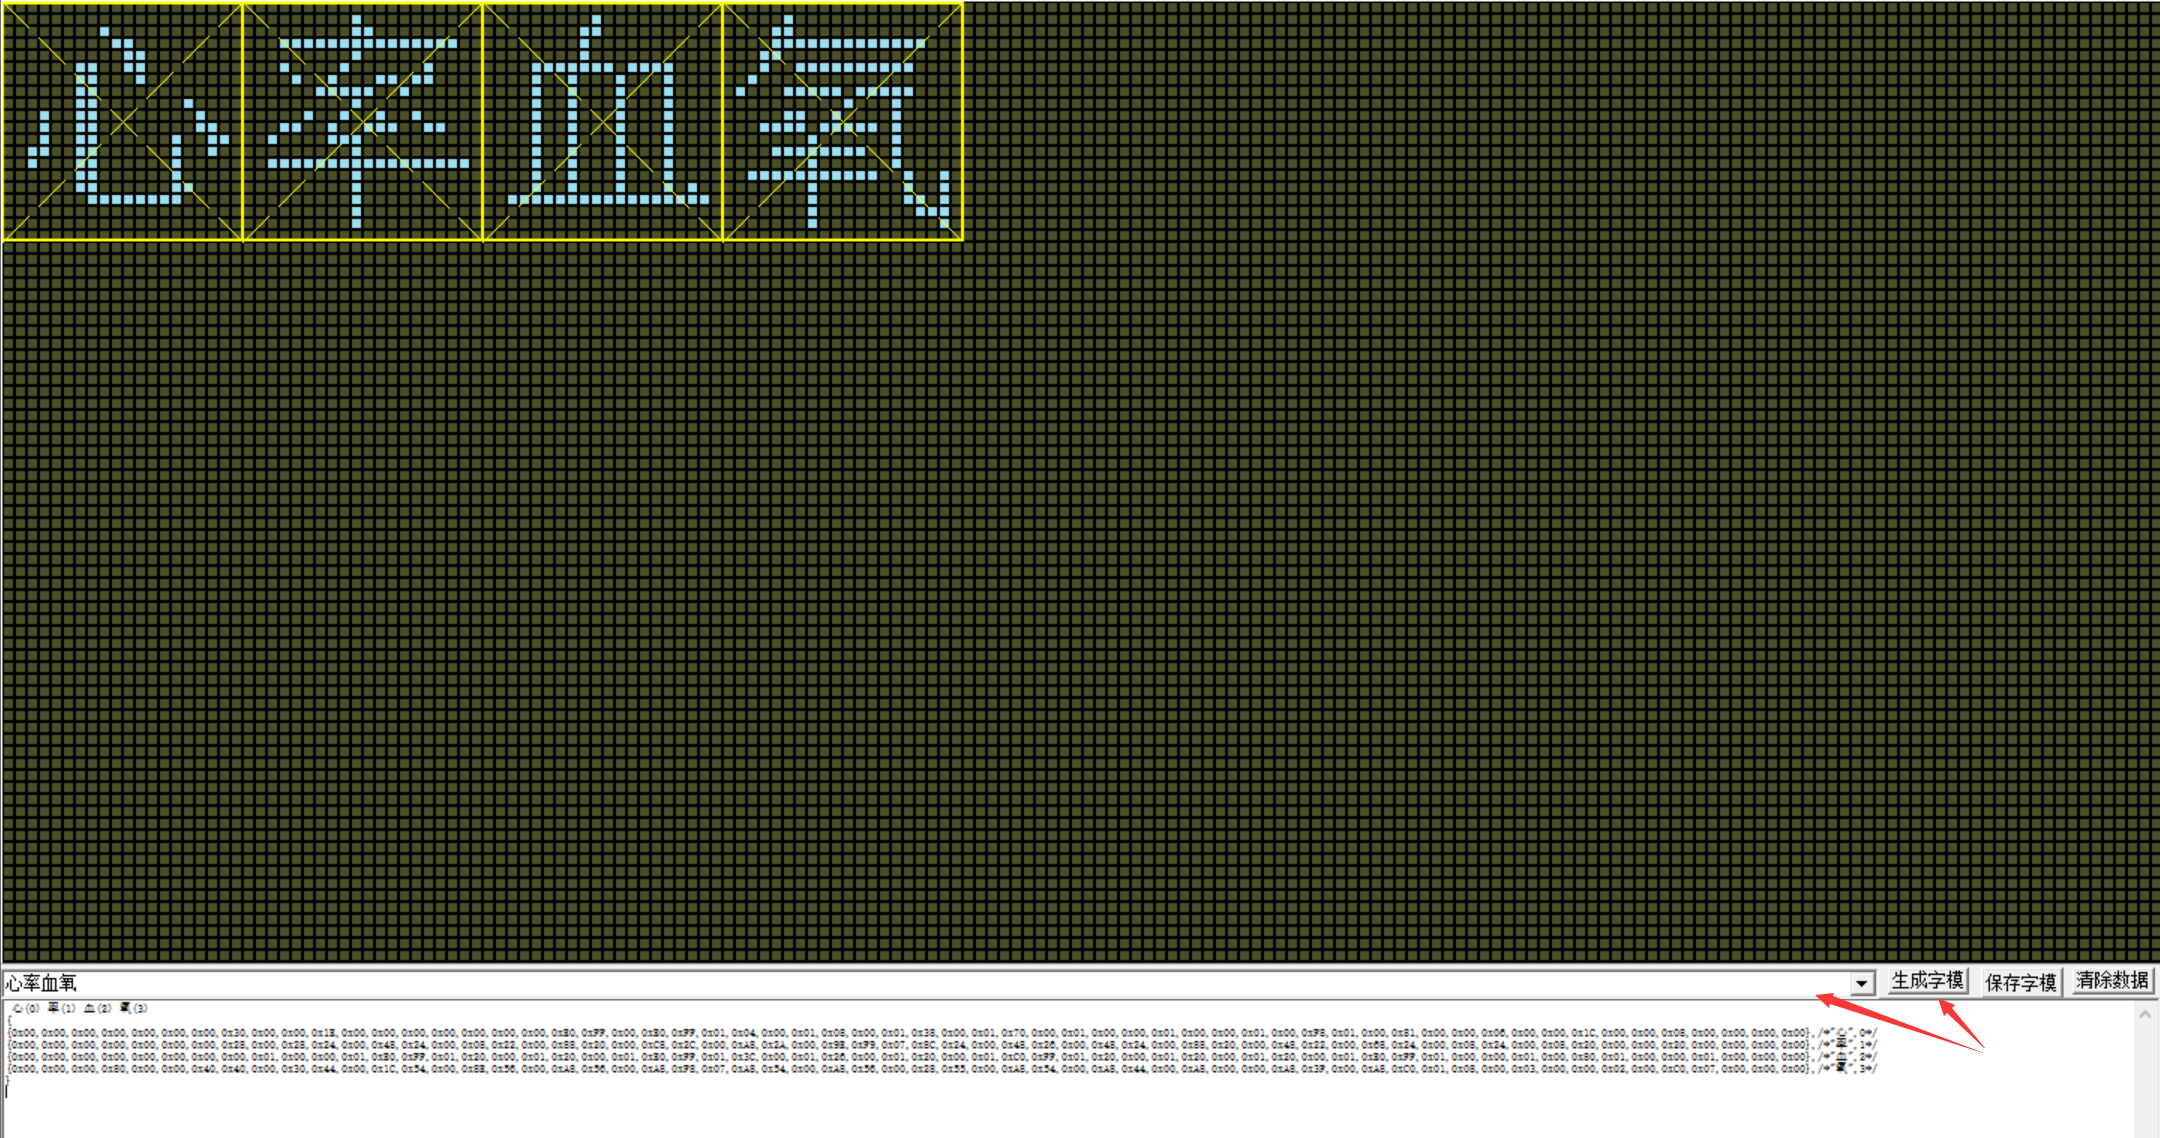Click the output area scrollbar up arrow
Screen dimensions: 2160x1138
click(x=2144, y=1015)
